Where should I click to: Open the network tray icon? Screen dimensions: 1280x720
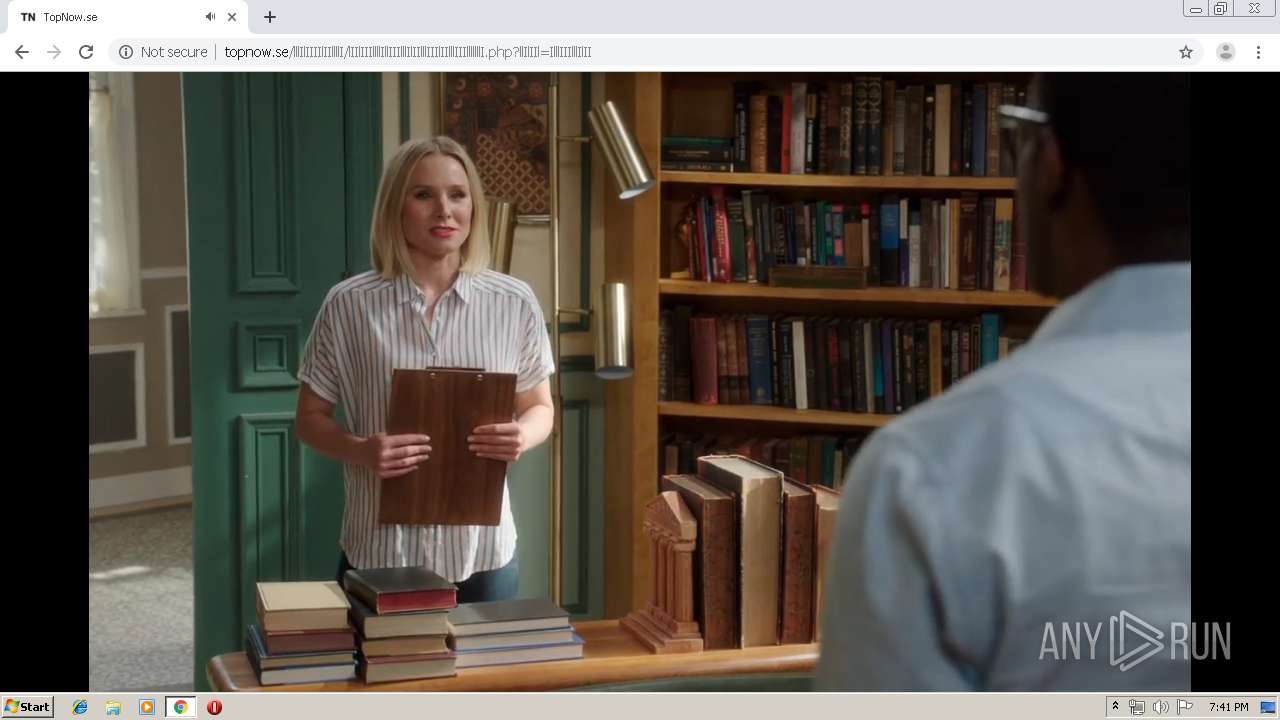pyautogui.click(x=1137, y=707)
